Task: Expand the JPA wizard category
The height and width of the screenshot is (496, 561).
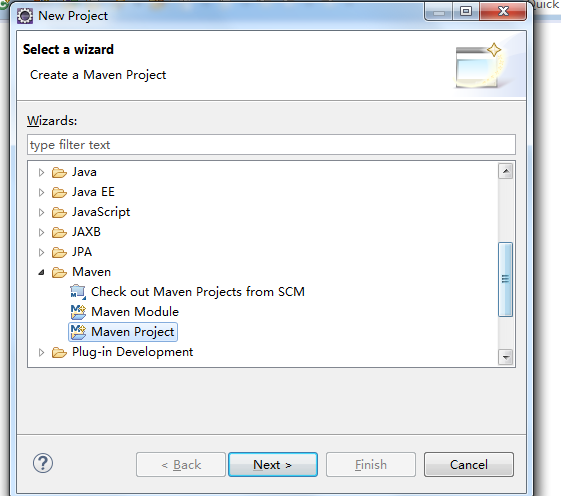Action: (x=41, y=253)
